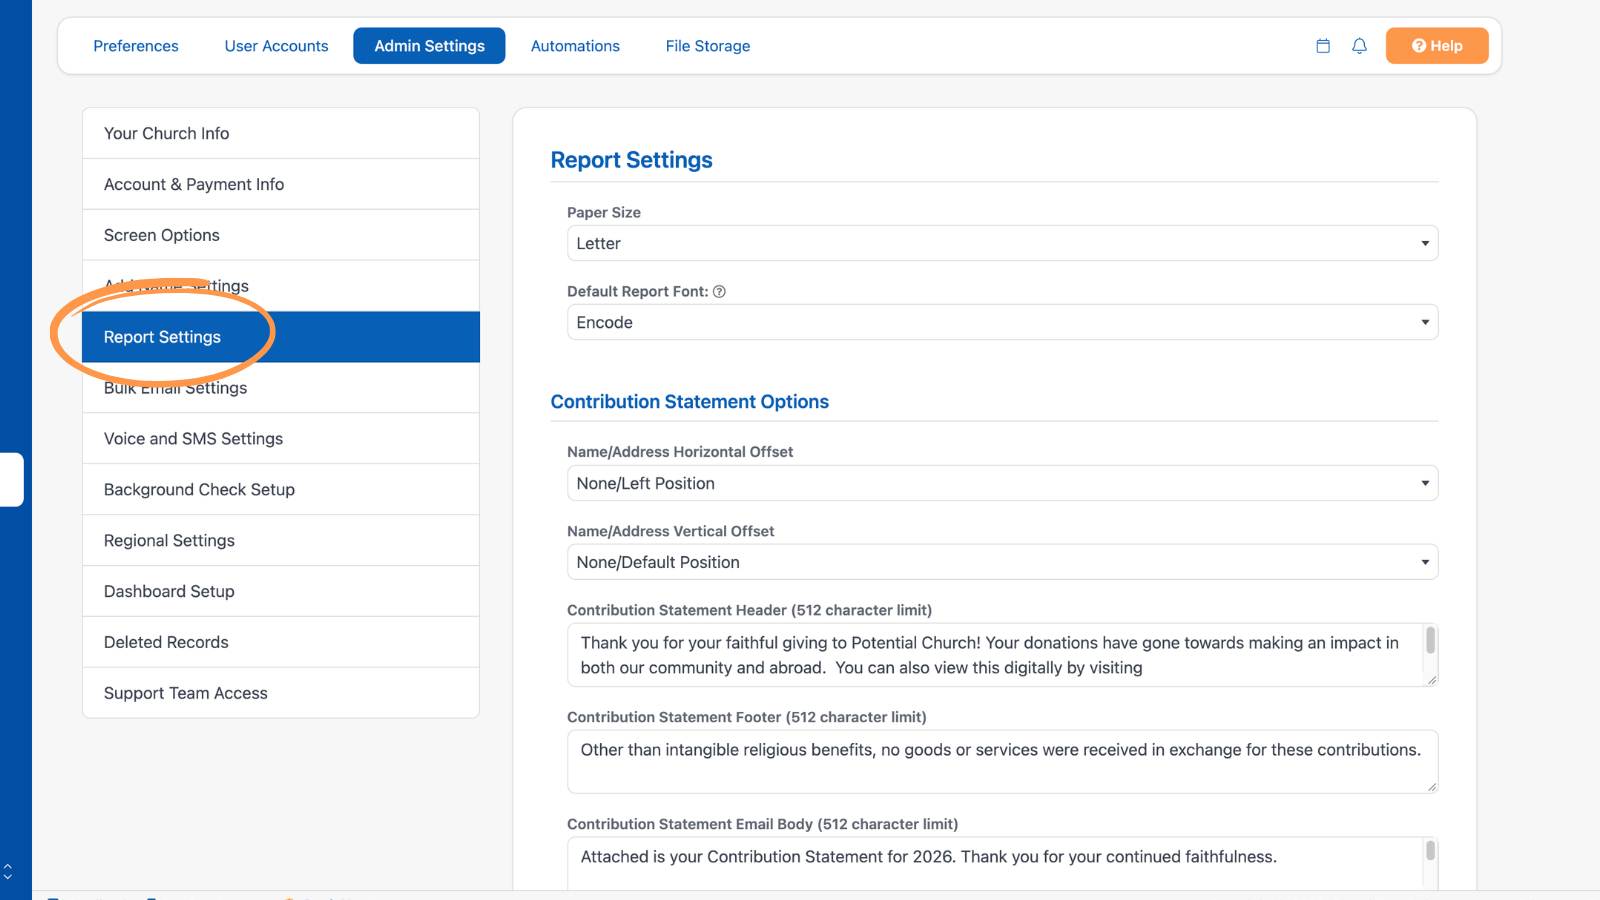Image resolution: width=1600 pixels, height=900 pixels.
Task: Select the Admin Settings tab
Action: click(x=429, y=46)
